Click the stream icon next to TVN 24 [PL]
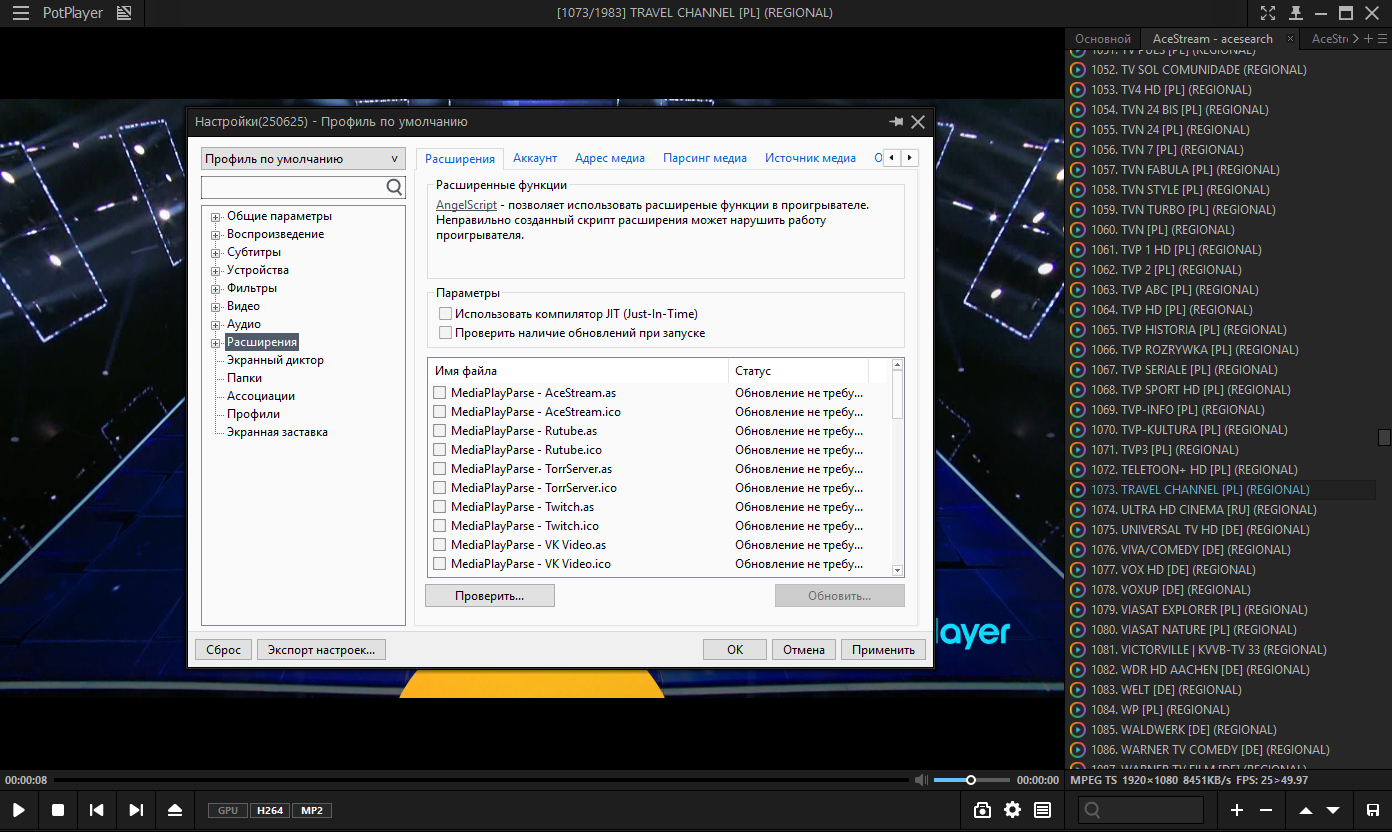Screen dimensions: 1392x832 click(1078, 130)
